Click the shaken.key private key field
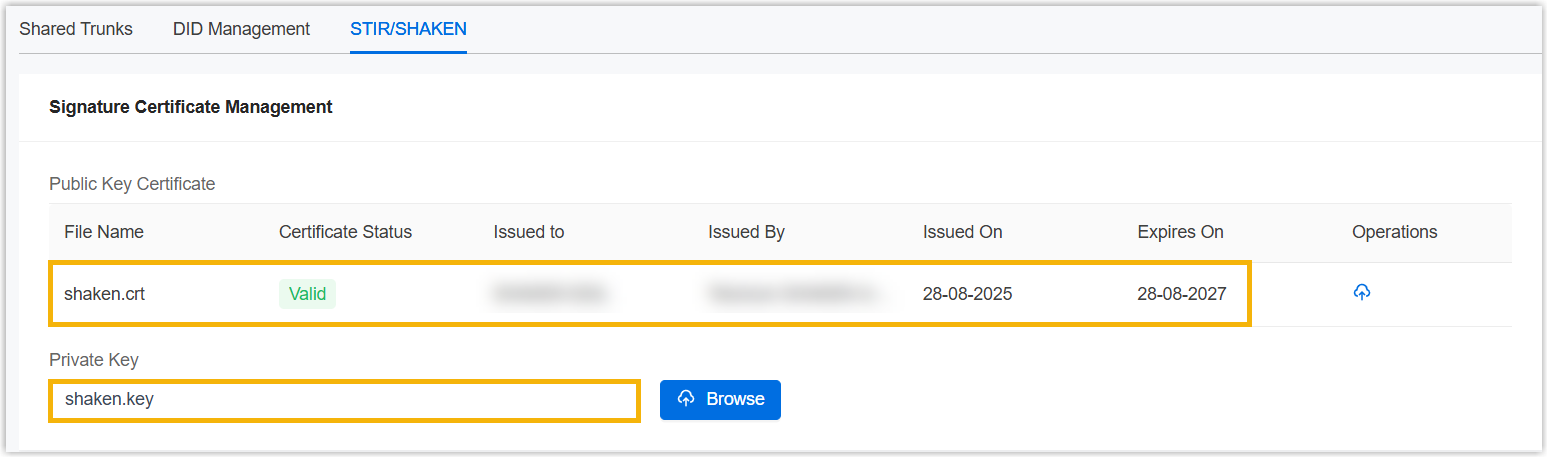This screenshot has height=458, width=1548. 344,400
